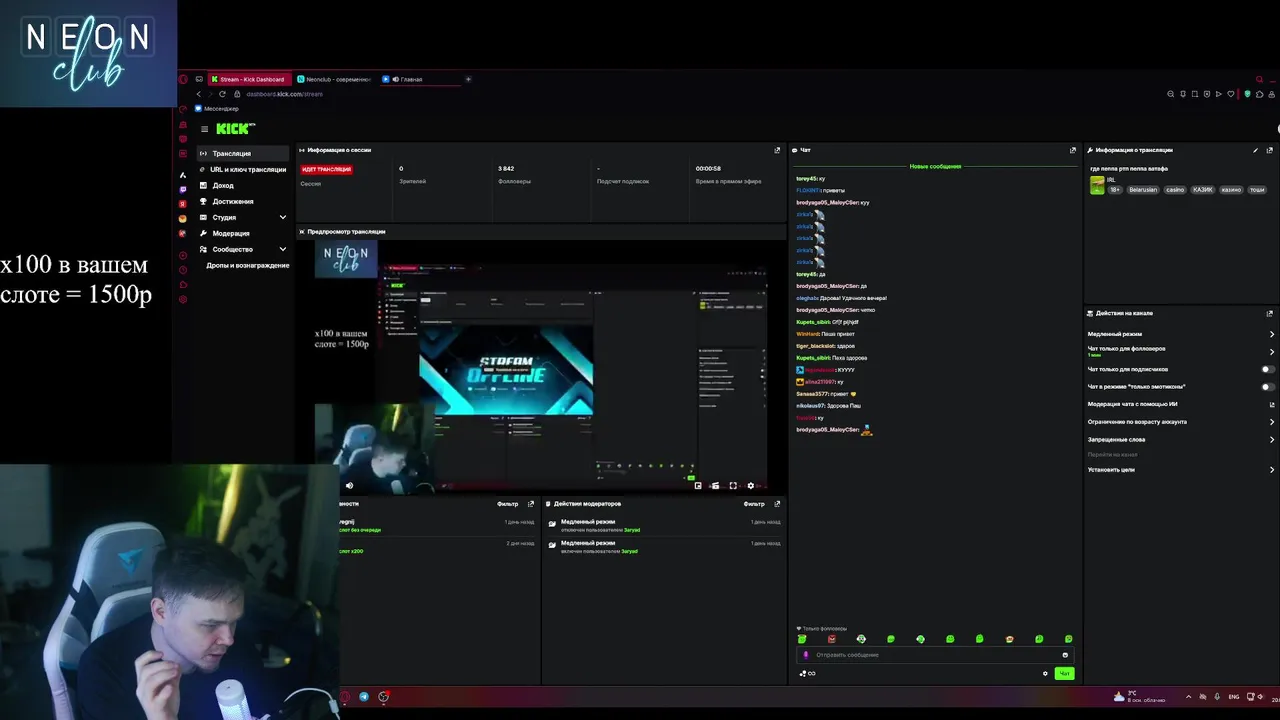Switch to Stream - Kick Dashboard tab

[x=249, y=79]
